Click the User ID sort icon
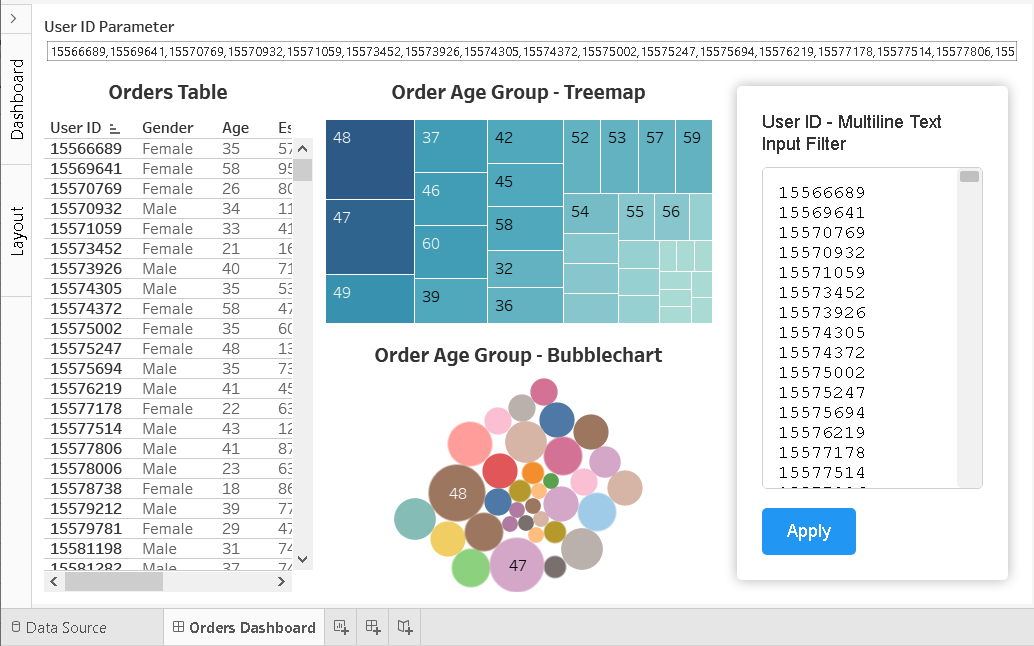This screenshot has width=1034, height=646. click(x=115, y=129)
